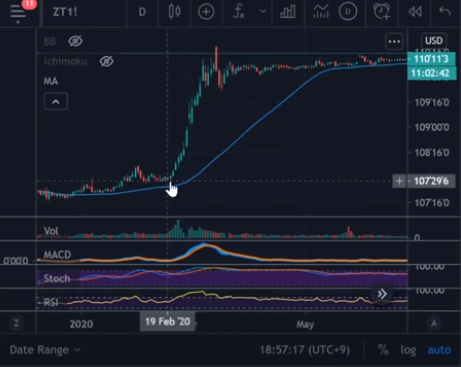
Task: Click the 109'00'0 price axis label
Action: pyautogui.click(x=432, y=127)
